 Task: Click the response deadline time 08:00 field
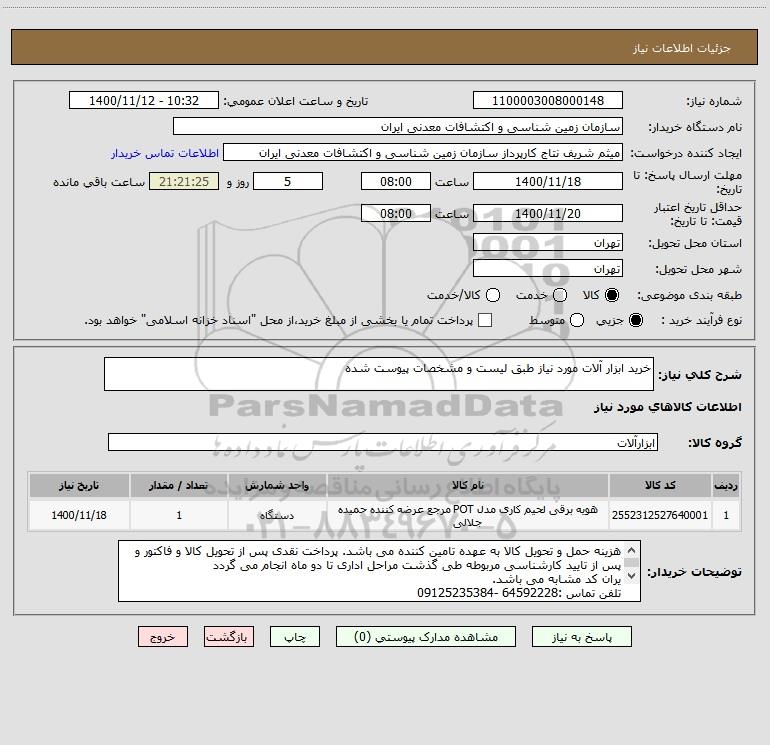(396, 182)
